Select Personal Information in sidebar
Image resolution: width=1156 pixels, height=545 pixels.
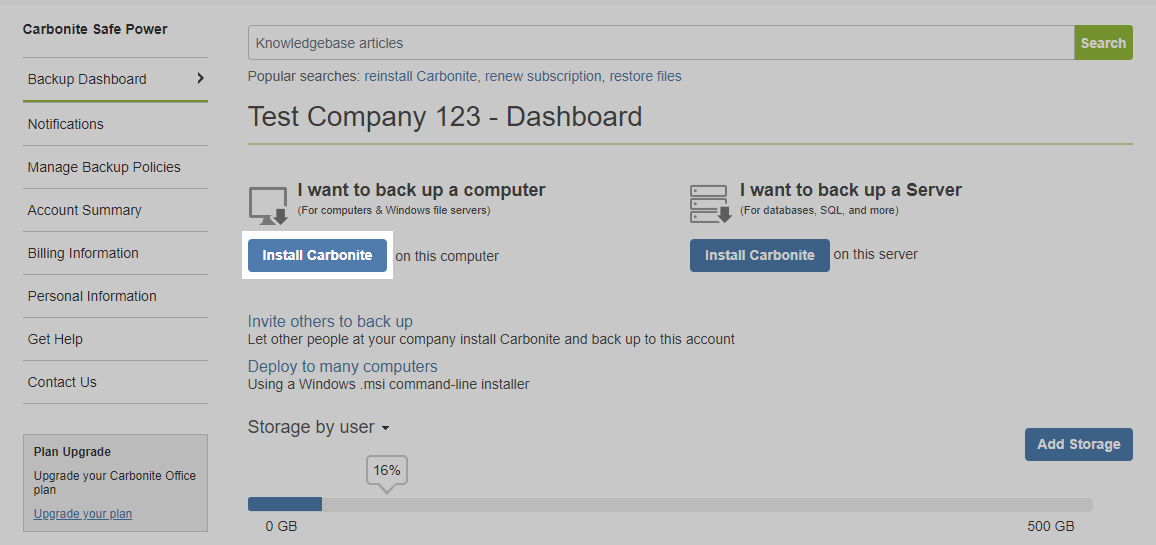pos(92,296)
